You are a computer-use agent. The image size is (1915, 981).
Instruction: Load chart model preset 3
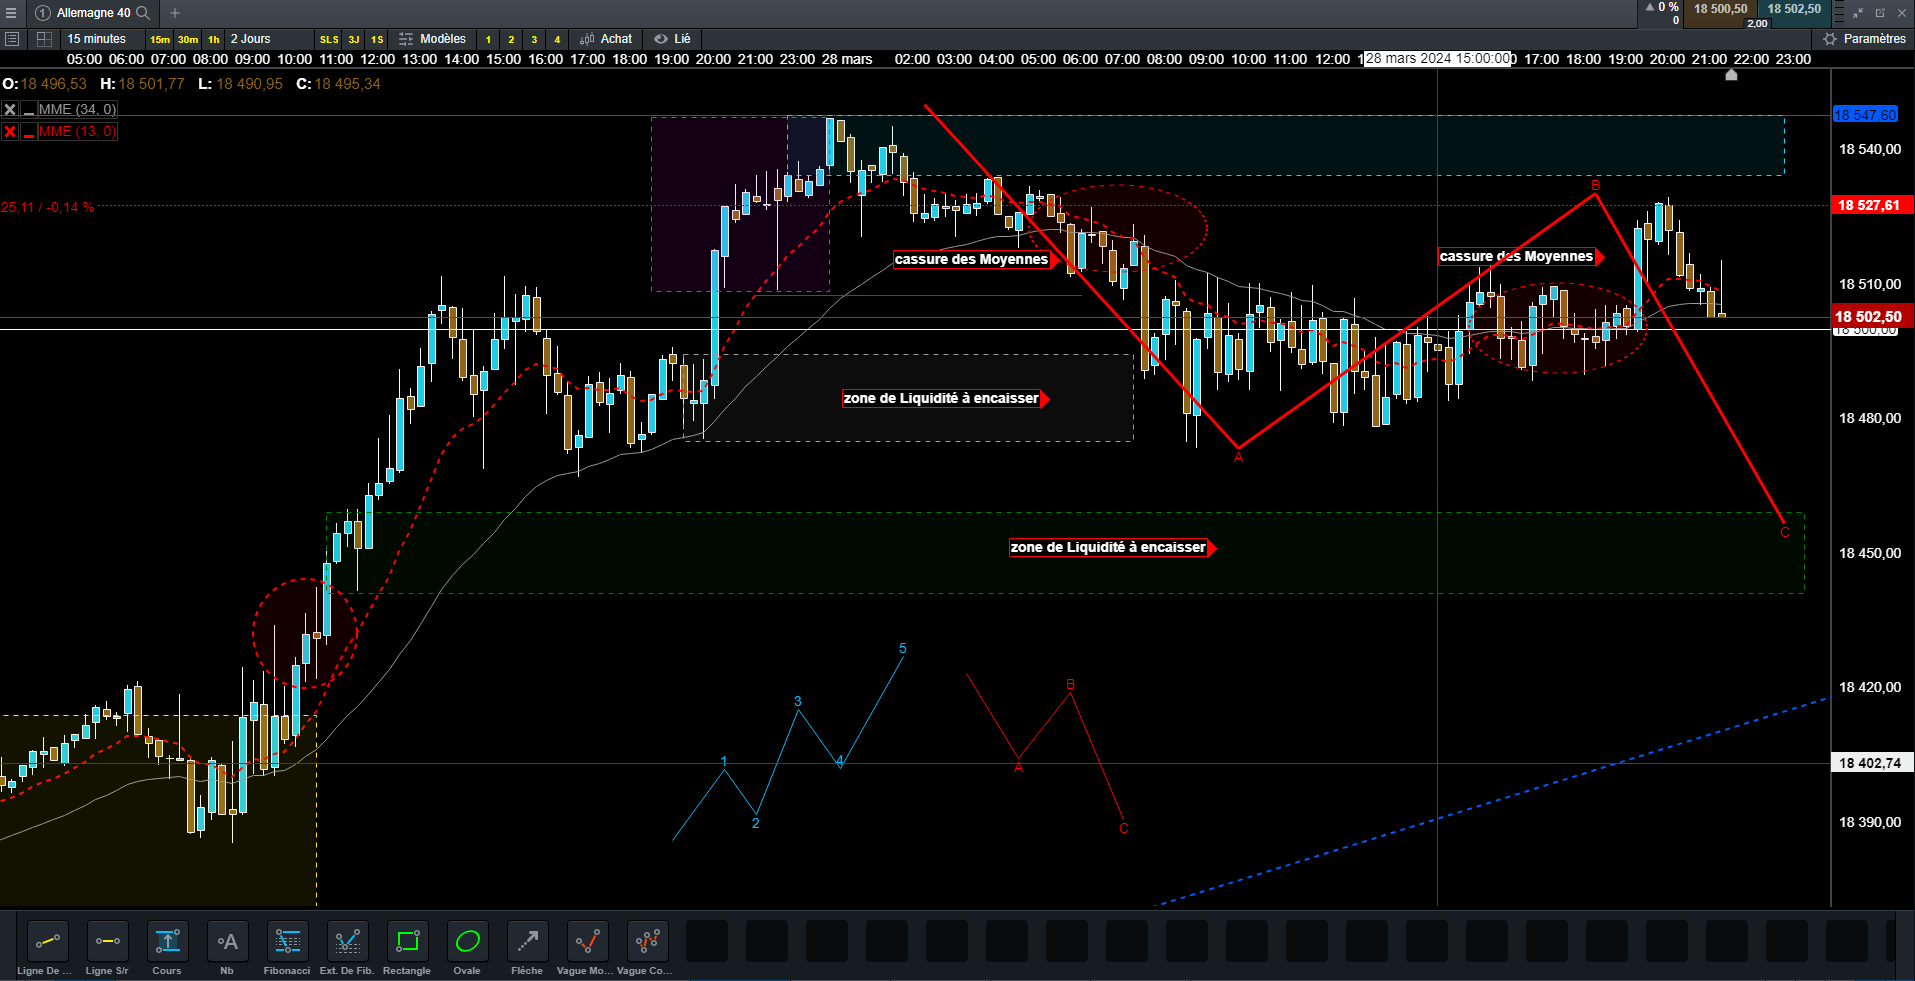[534, 40]
